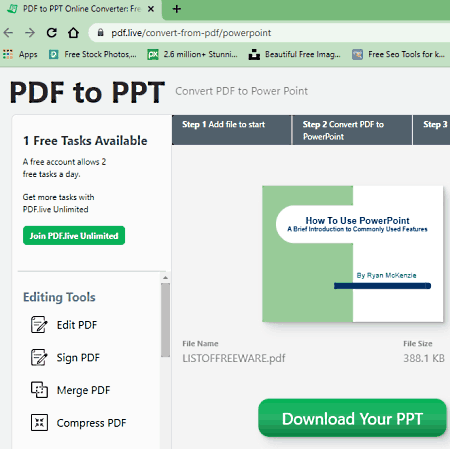
Task: Click the pdf.live URL in address bar
Action: (191, 33)
